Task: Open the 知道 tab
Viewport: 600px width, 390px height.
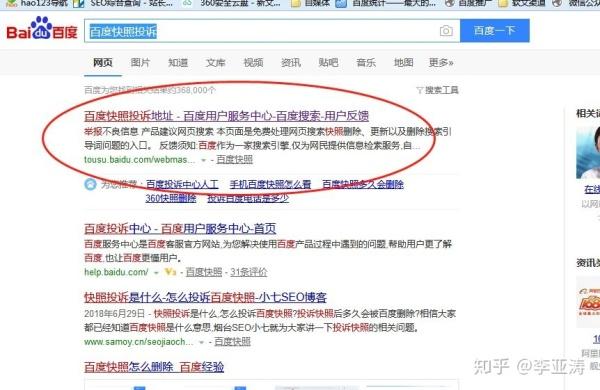Action: 178,62
